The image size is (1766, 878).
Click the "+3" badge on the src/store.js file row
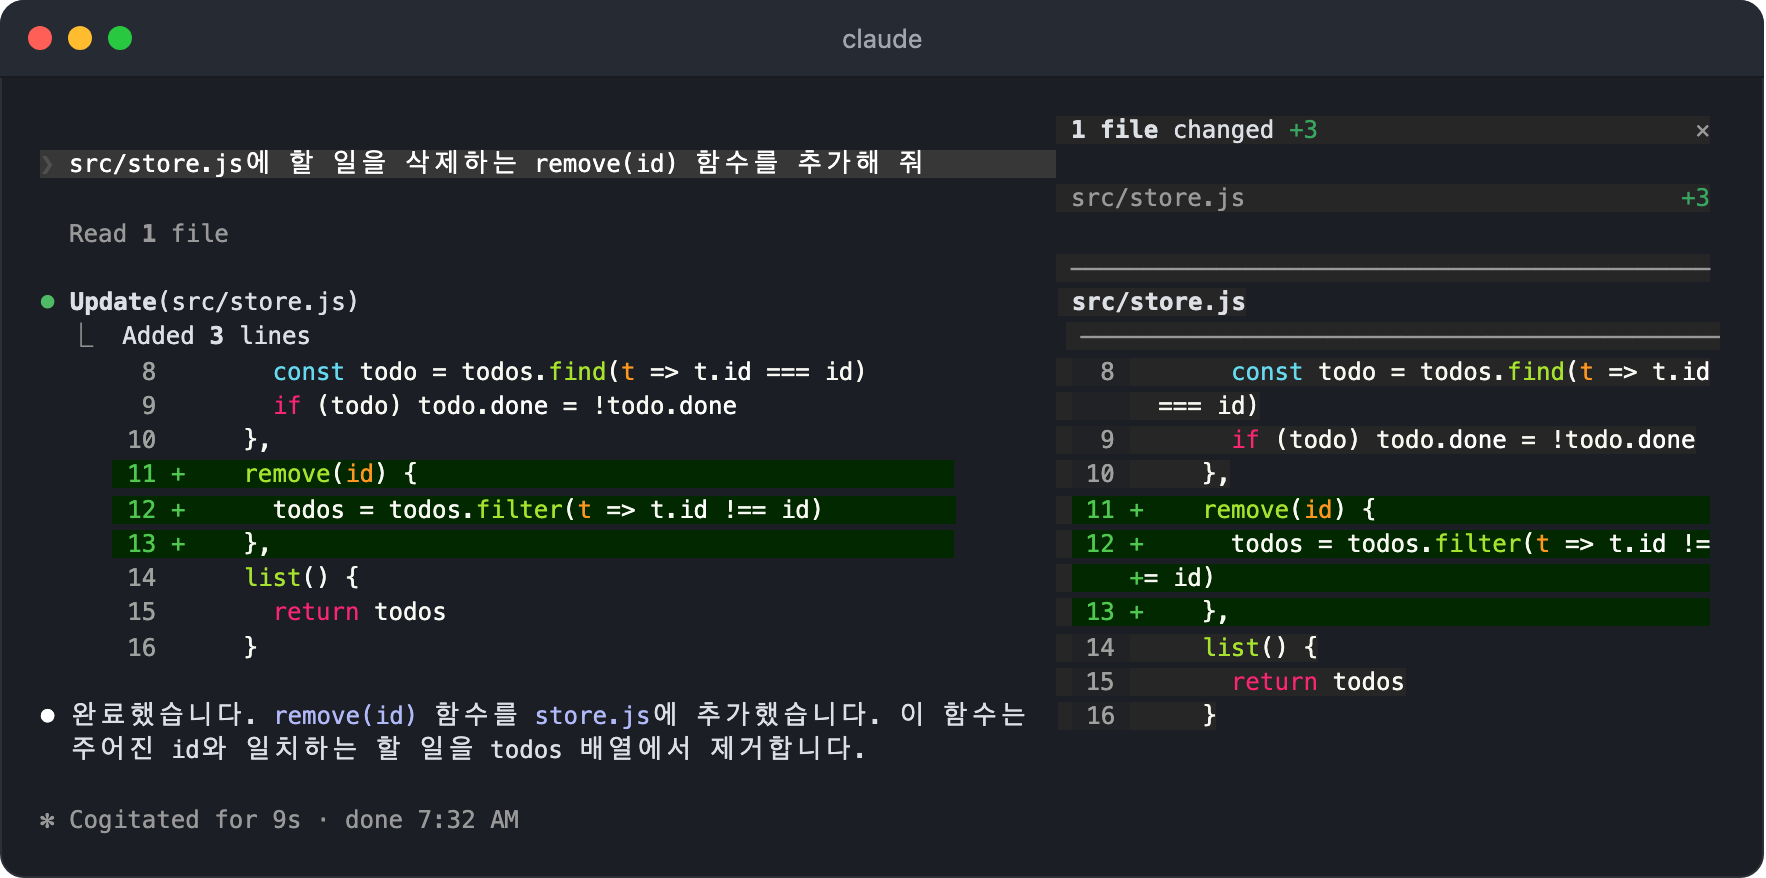coord(1695,198)
